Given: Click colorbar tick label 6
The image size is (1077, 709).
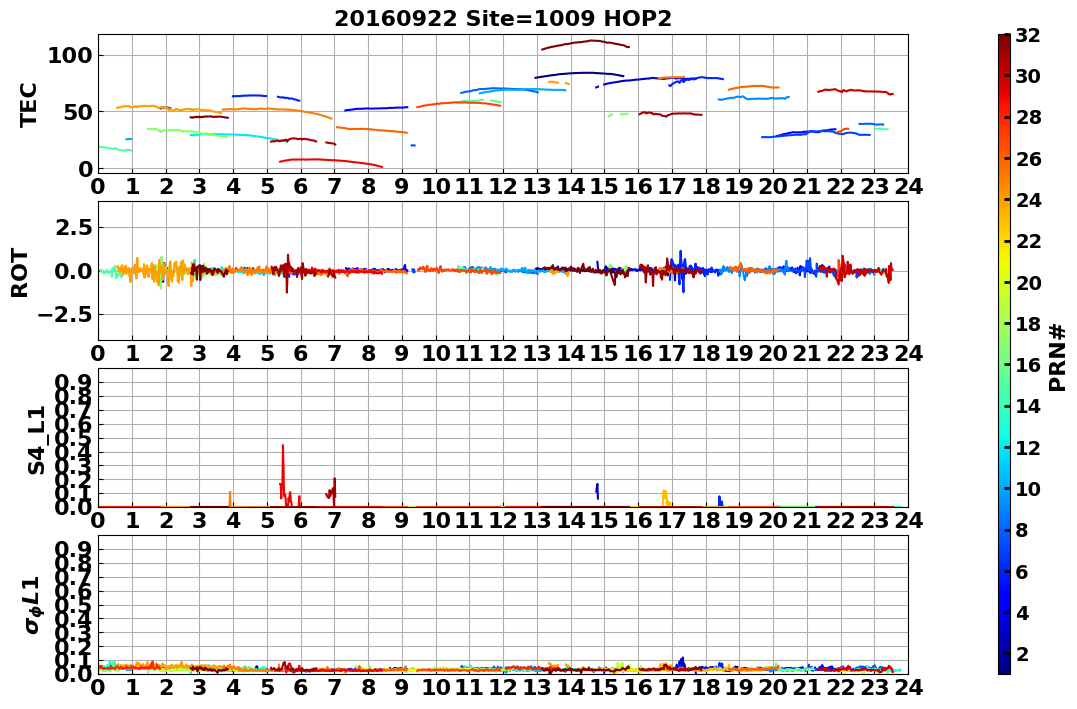Looking at the screenshot, I should click(x=1021, y=571).
